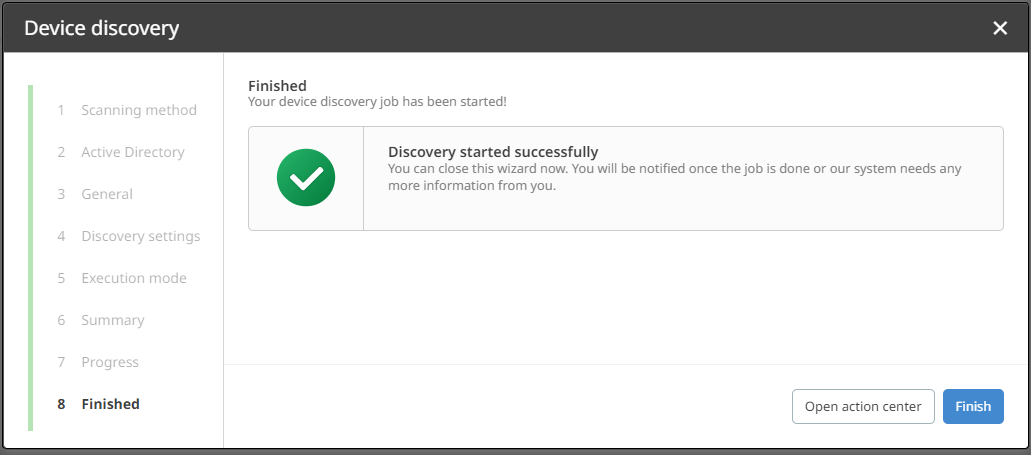Image resolution: width=1031 pixels, height=455 pixels.
Task: Select the Active Directory step
Action: point(133,152)
